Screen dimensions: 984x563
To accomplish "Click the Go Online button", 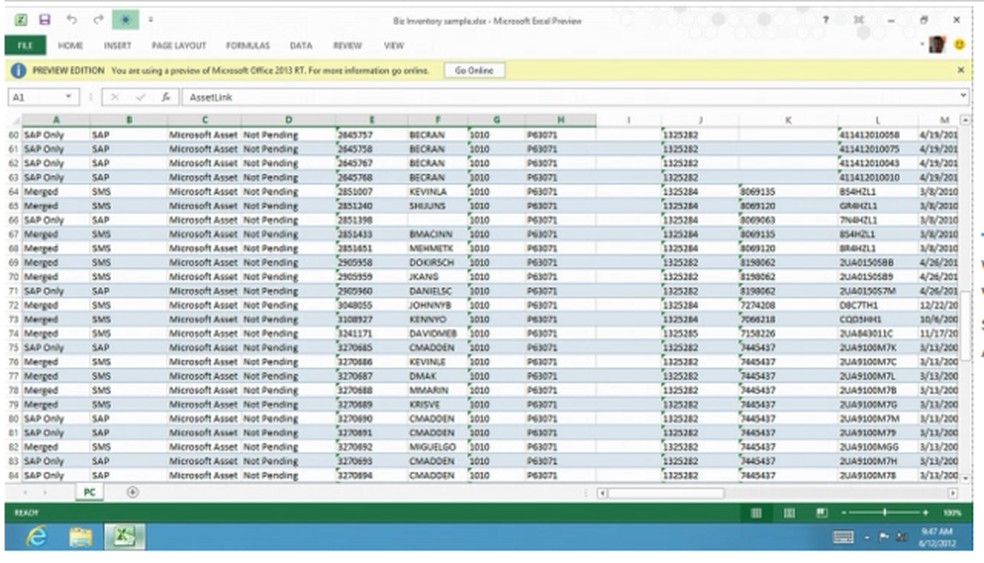I will coord(474,71).
